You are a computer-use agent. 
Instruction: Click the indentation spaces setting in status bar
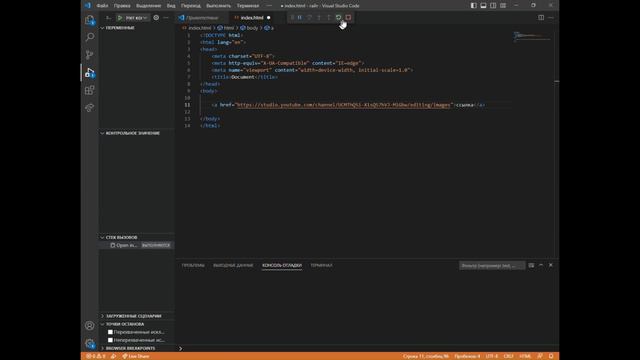click(x=467, y=356)
